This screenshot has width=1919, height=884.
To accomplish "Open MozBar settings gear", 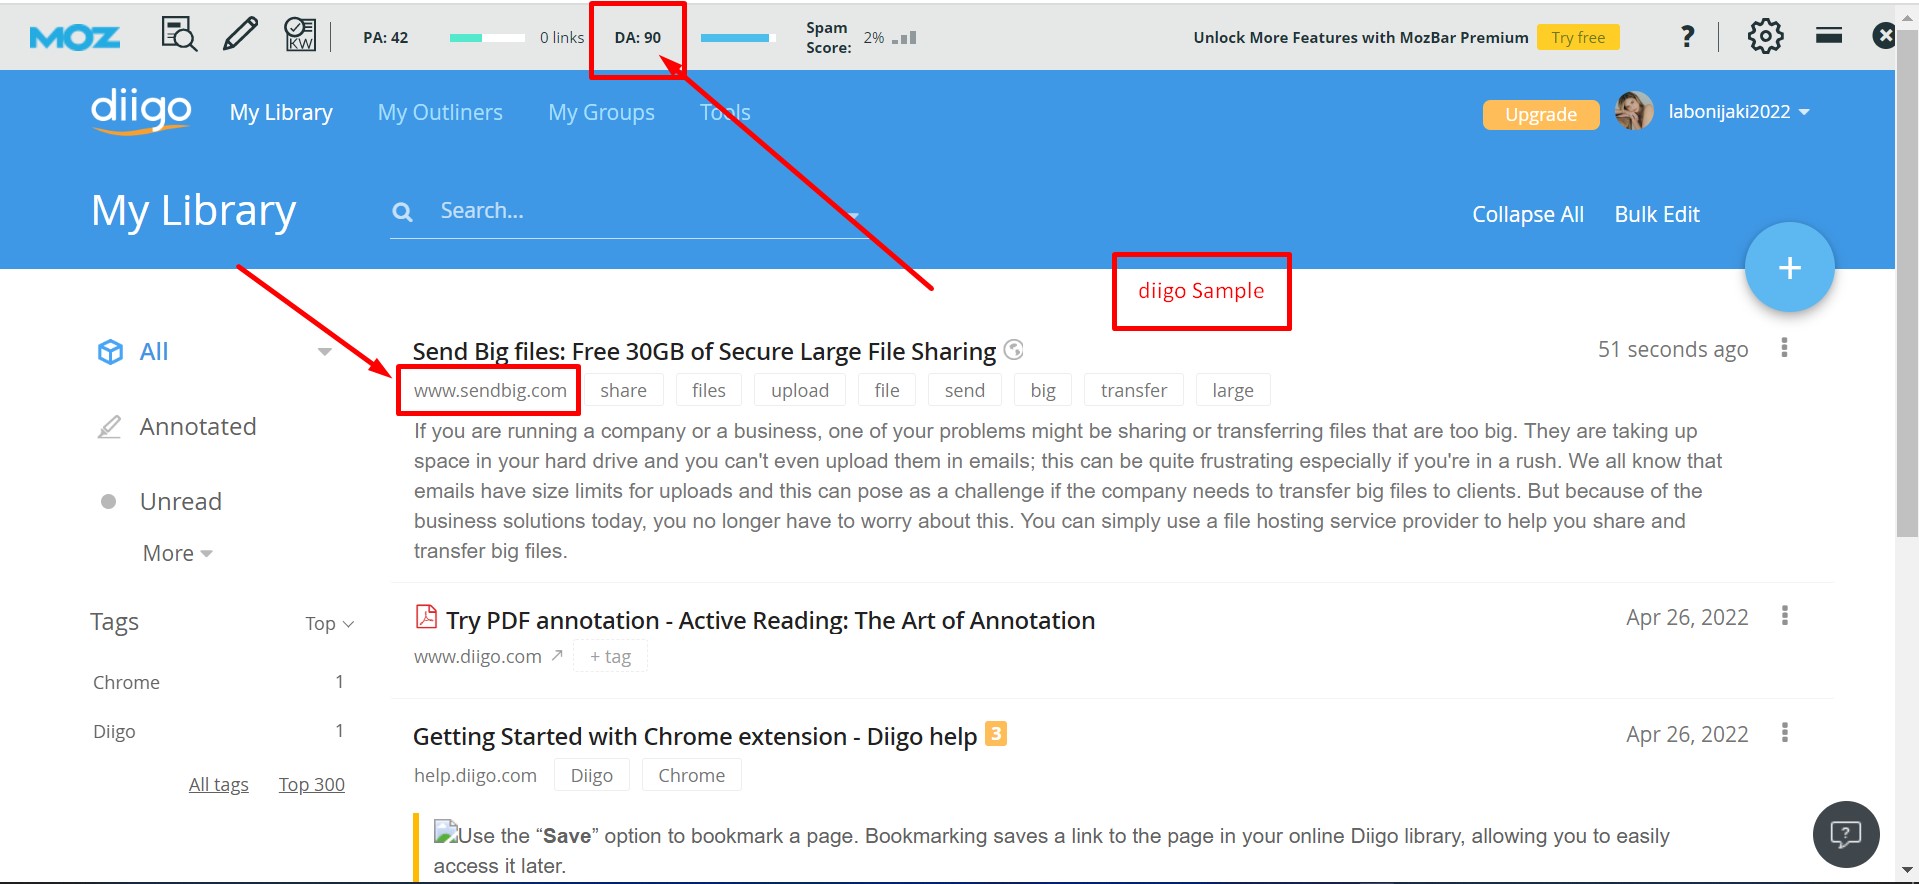I will (1765, 36).
